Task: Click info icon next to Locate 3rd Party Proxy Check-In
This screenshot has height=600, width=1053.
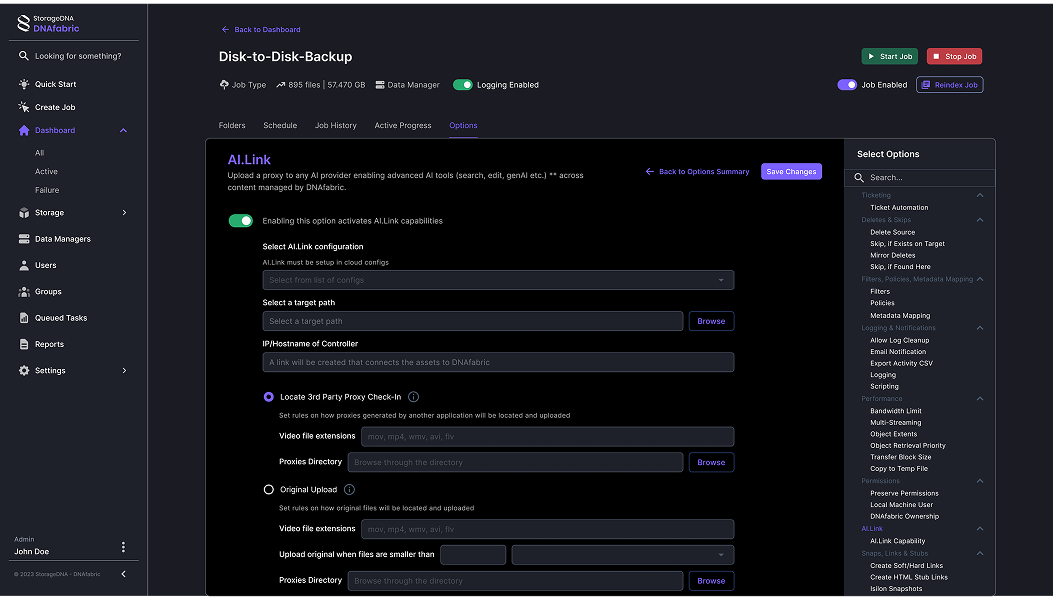Action: [413, 397]
